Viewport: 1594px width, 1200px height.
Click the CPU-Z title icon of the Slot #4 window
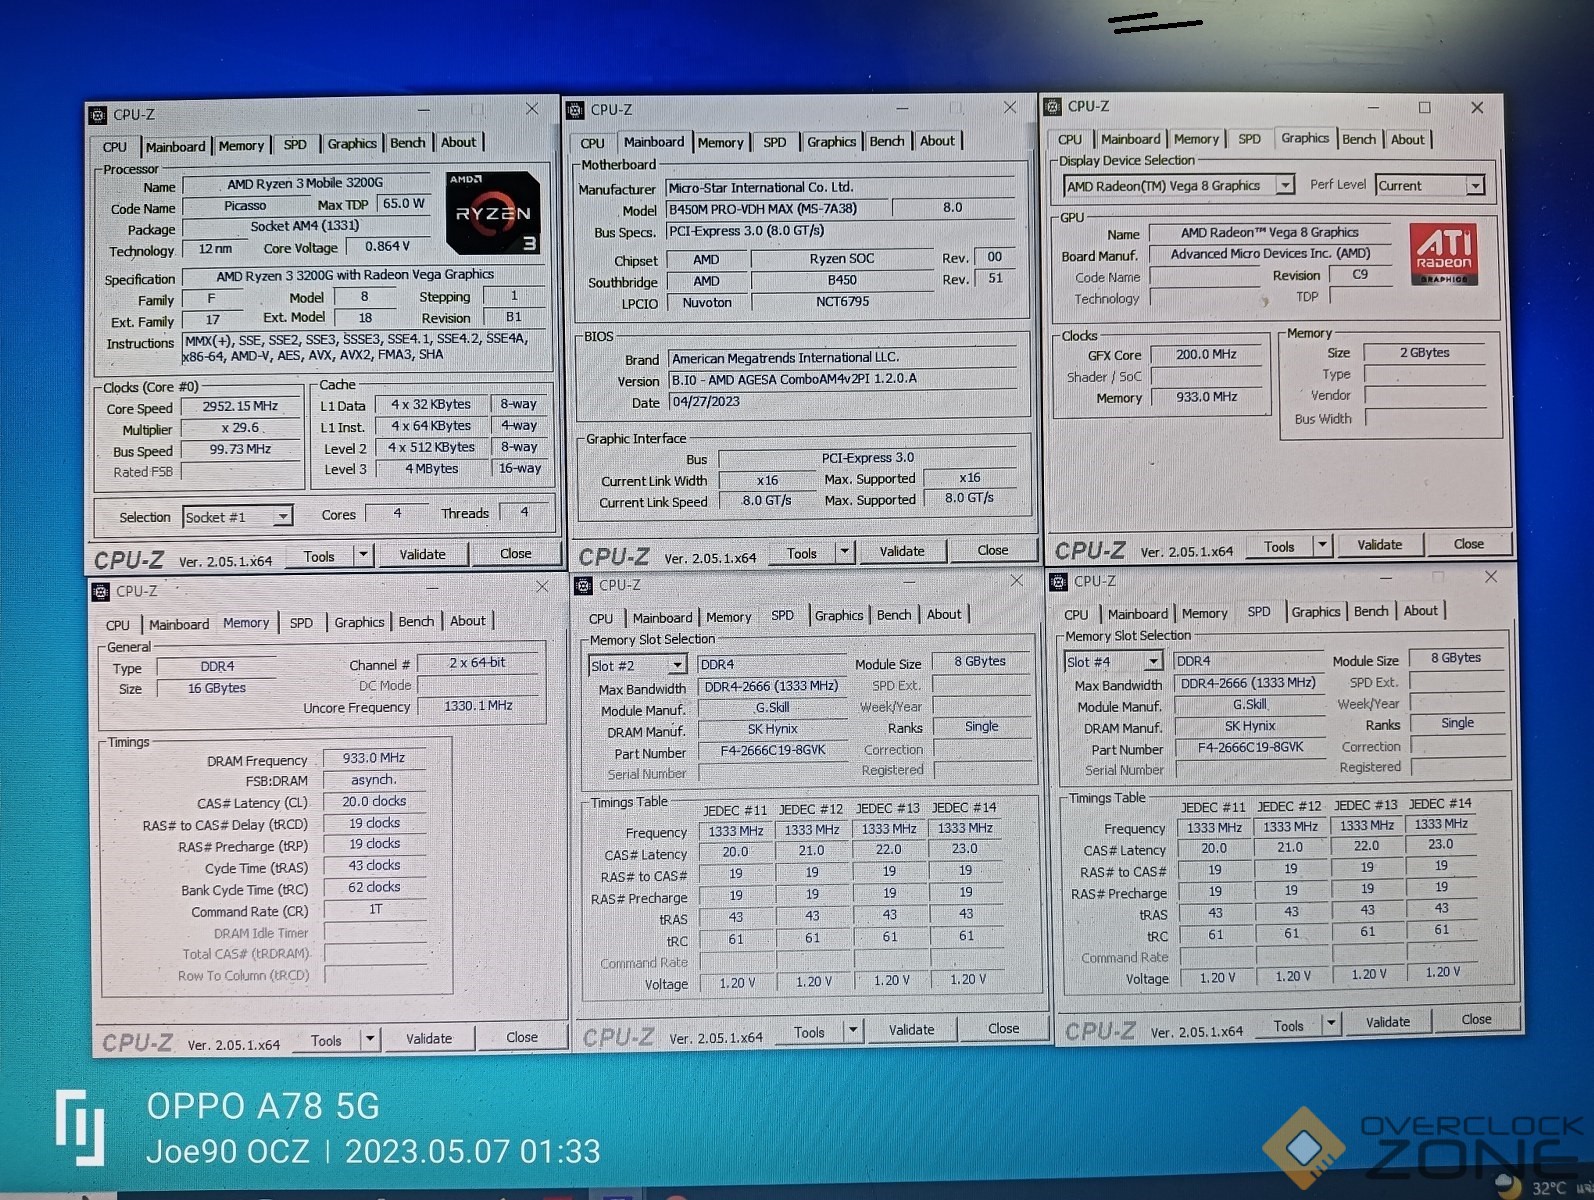point(1058,581)
